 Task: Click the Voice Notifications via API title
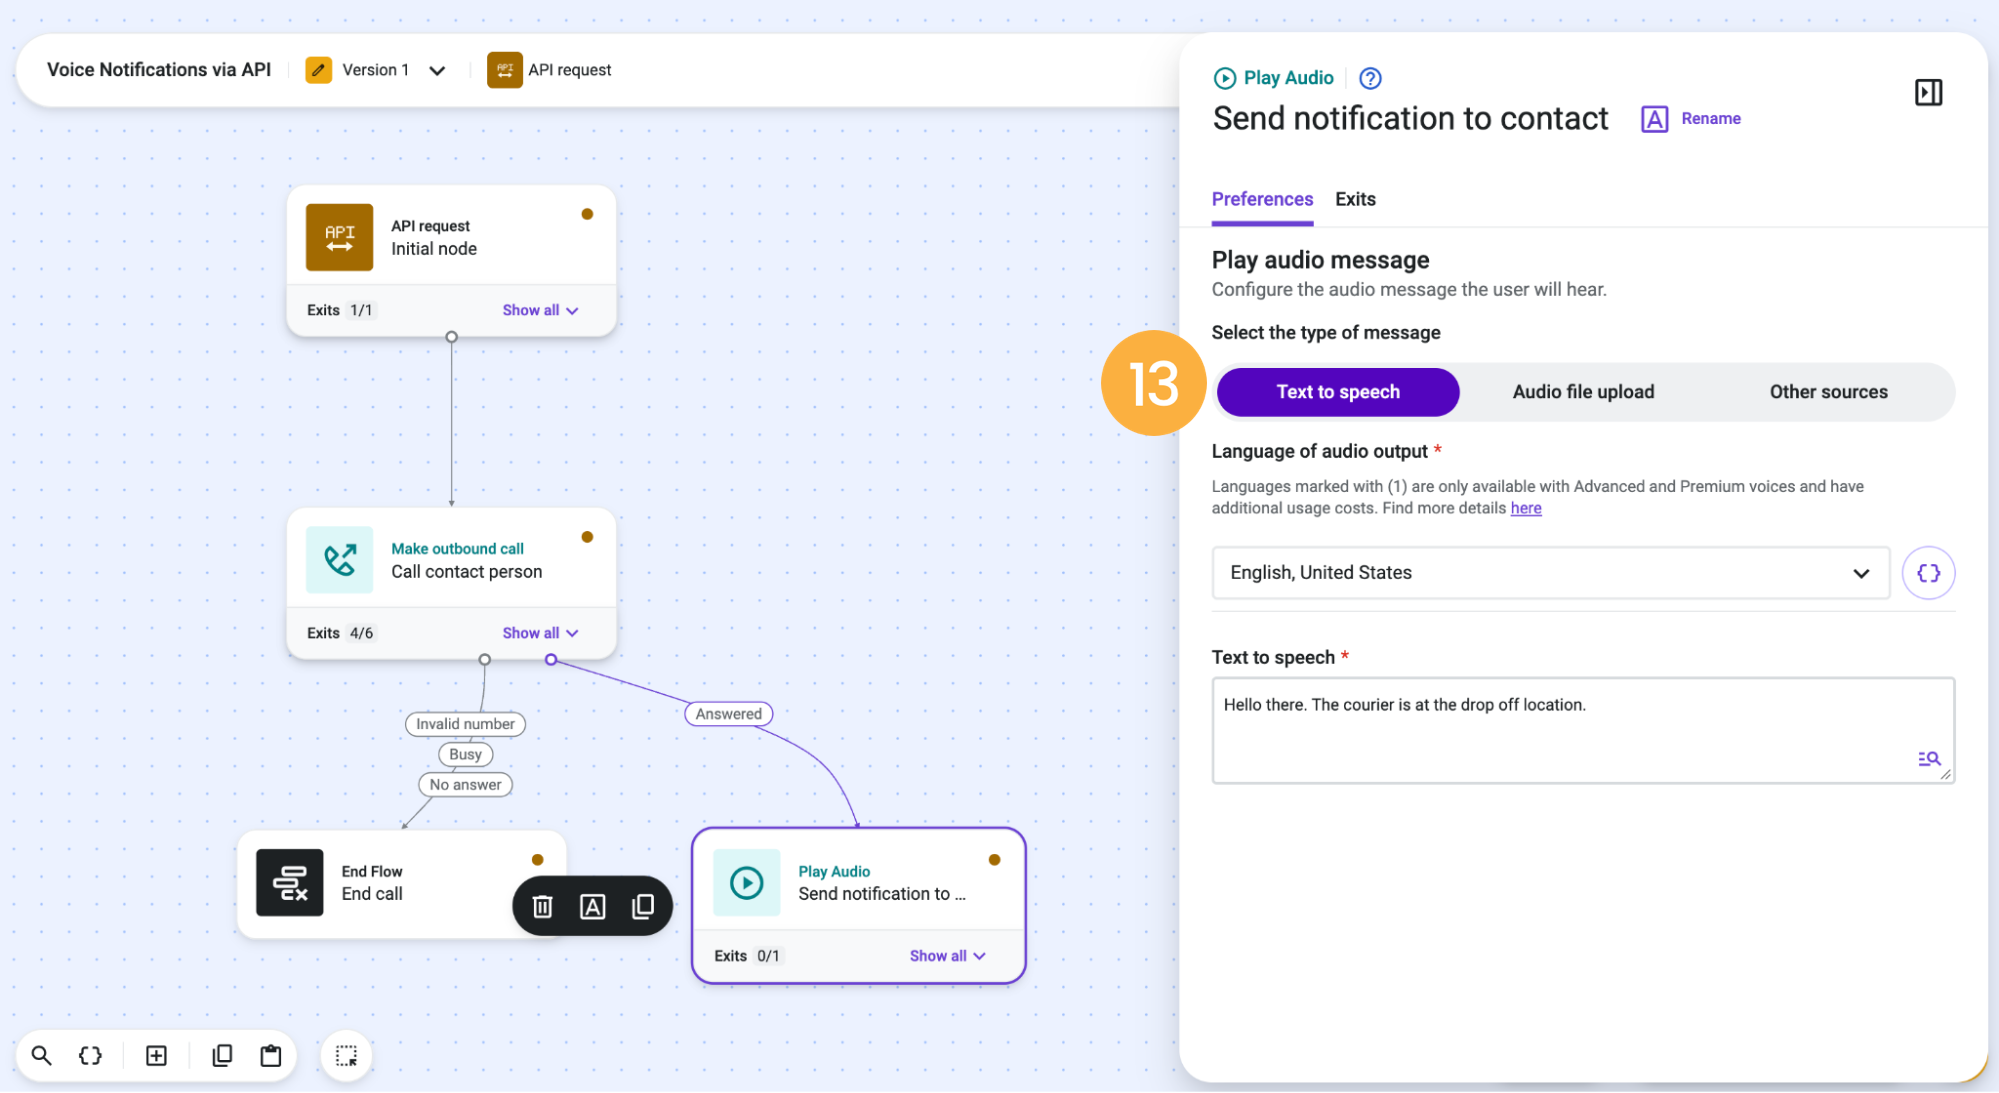click(x=159, y=69)
